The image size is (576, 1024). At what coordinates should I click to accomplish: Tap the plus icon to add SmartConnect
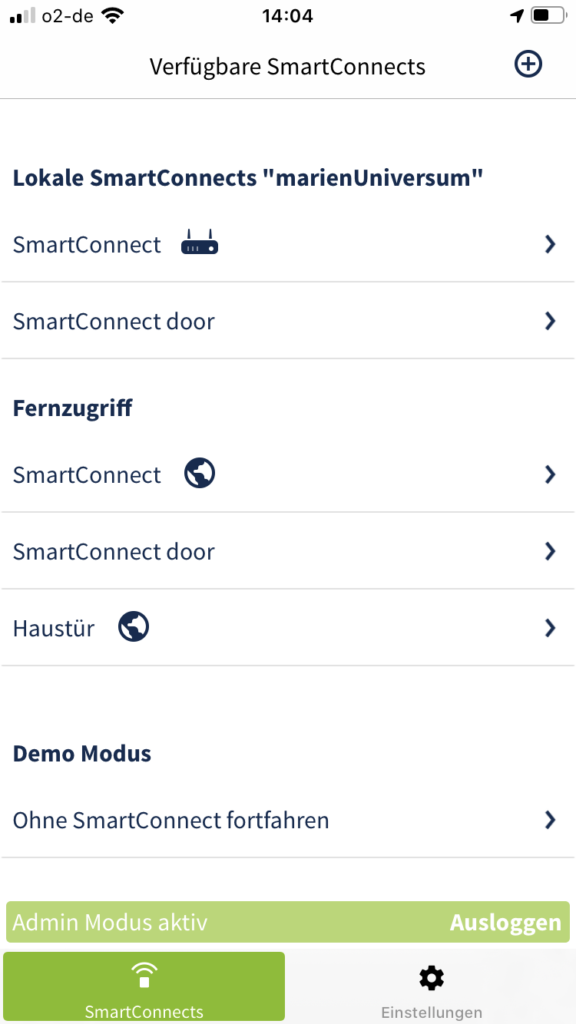(x=528, y=65)
